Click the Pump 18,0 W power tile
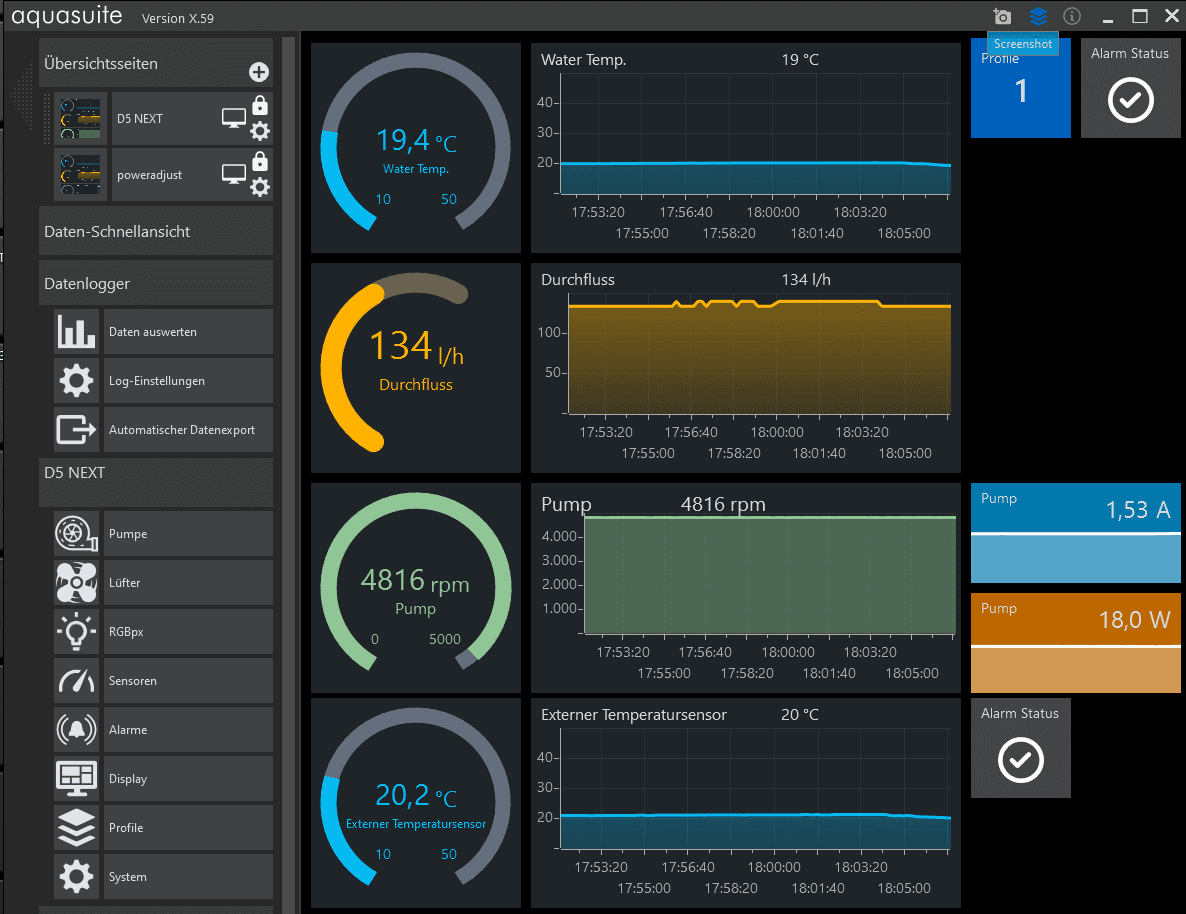1186x914 pixels. click(1076, 642)
